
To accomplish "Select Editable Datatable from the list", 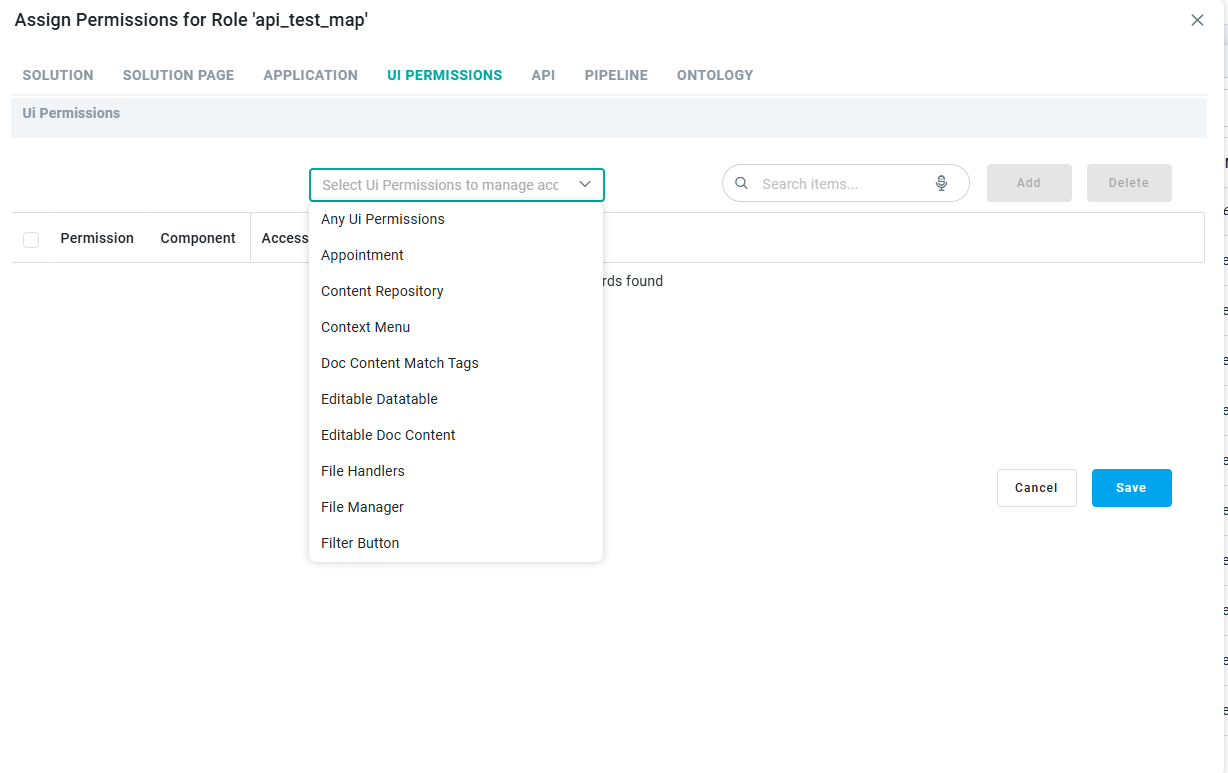I will tap(456, 399).
